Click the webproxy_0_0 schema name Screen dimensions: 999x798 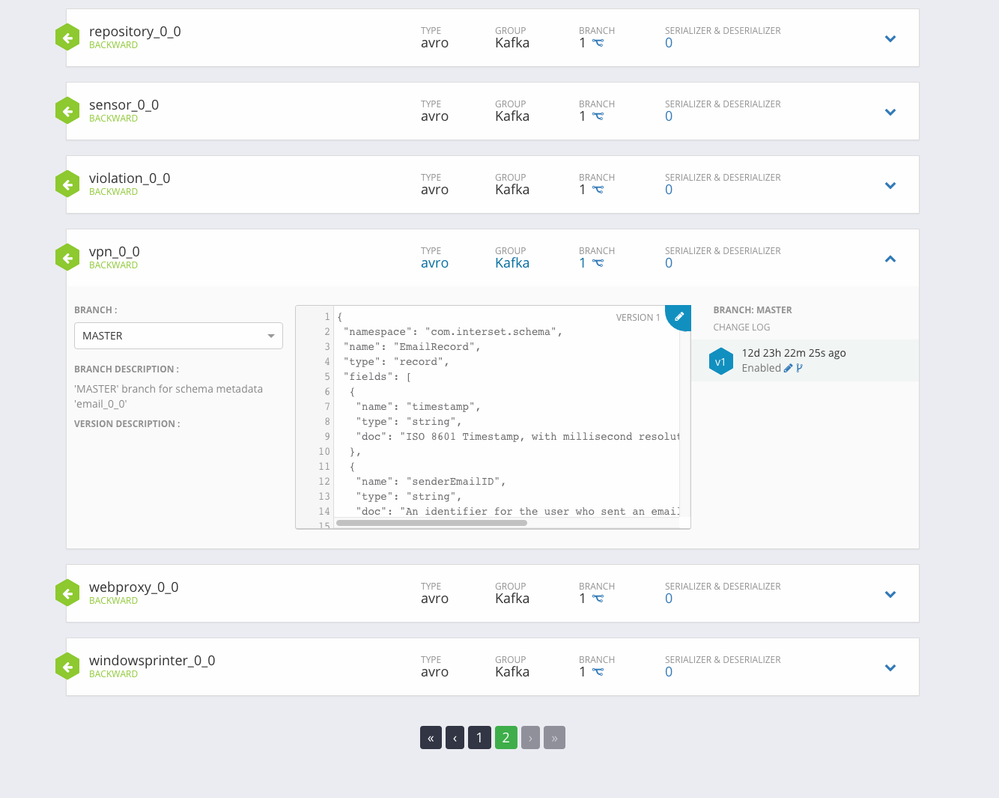click(x=133, y=587)
